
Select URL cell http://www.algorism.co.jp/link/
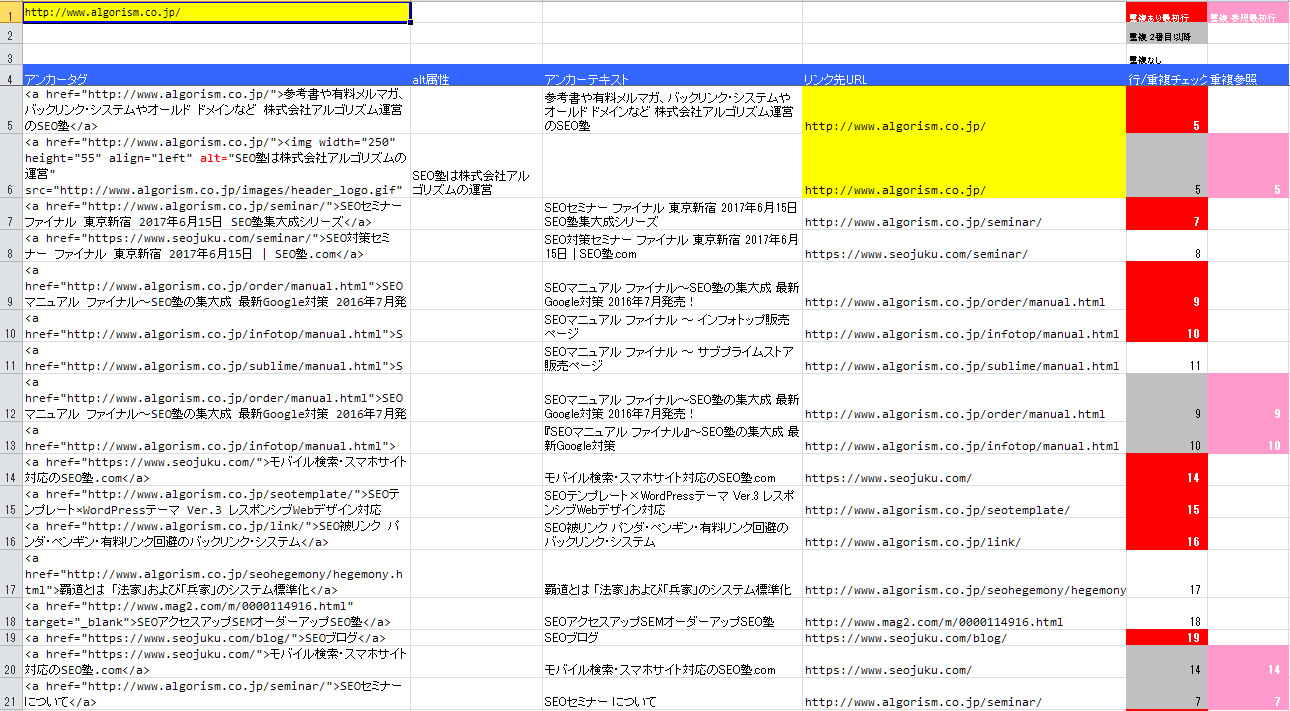(x=964, y=534)
